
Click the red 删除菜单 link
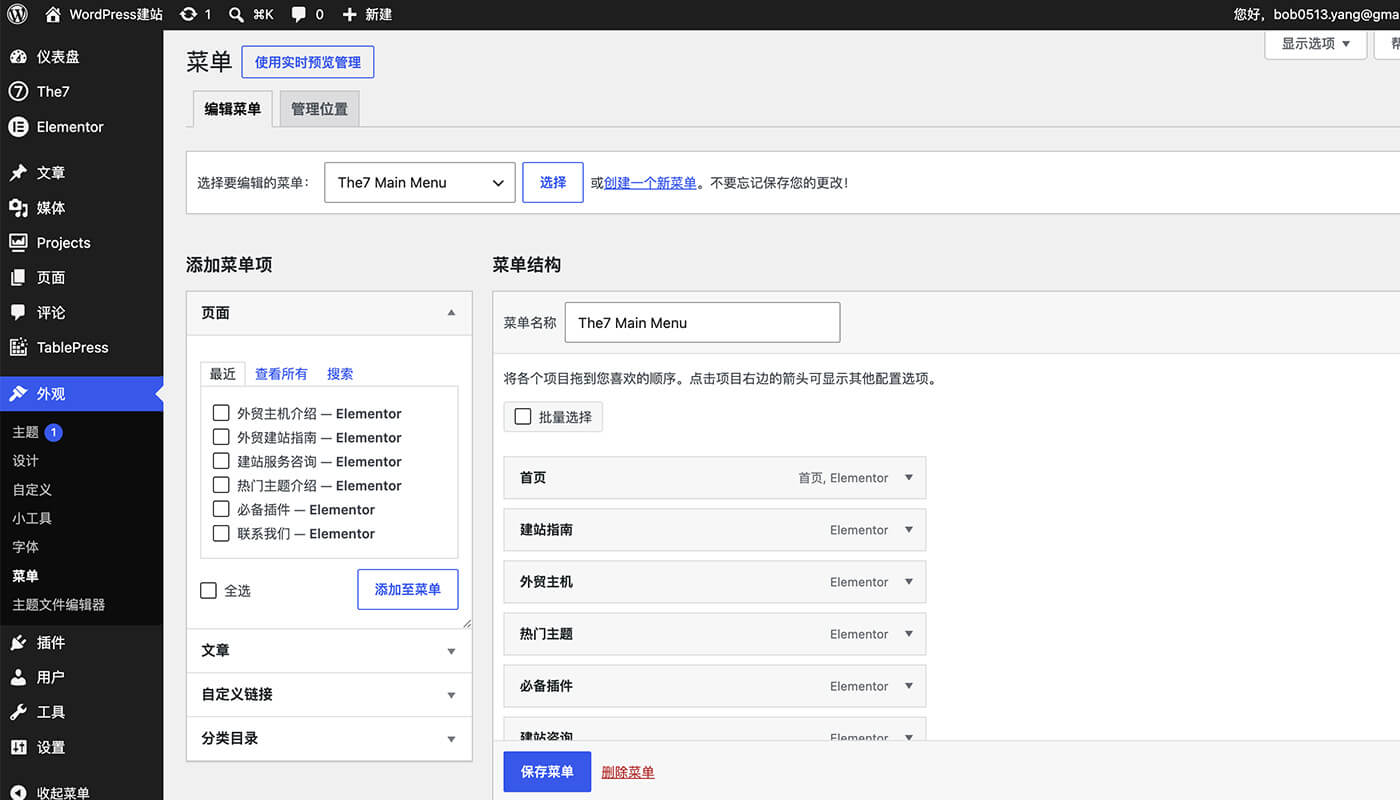[x=628, y=772]
